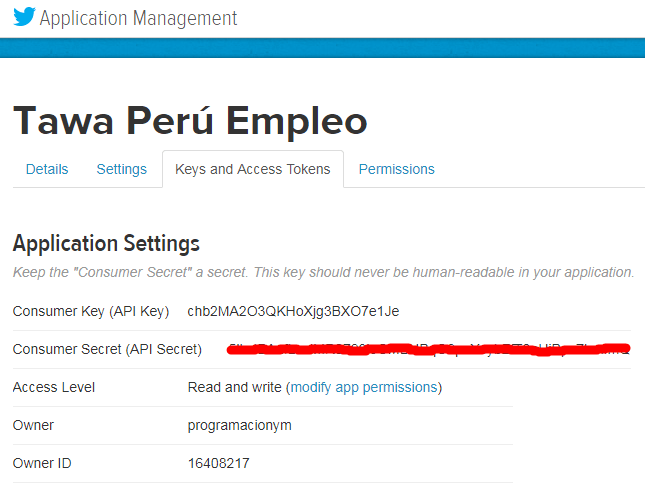The width and height of the screenshot is (645, 489).
Task: Click the Read and write text
Action: (x=234, y=387)
